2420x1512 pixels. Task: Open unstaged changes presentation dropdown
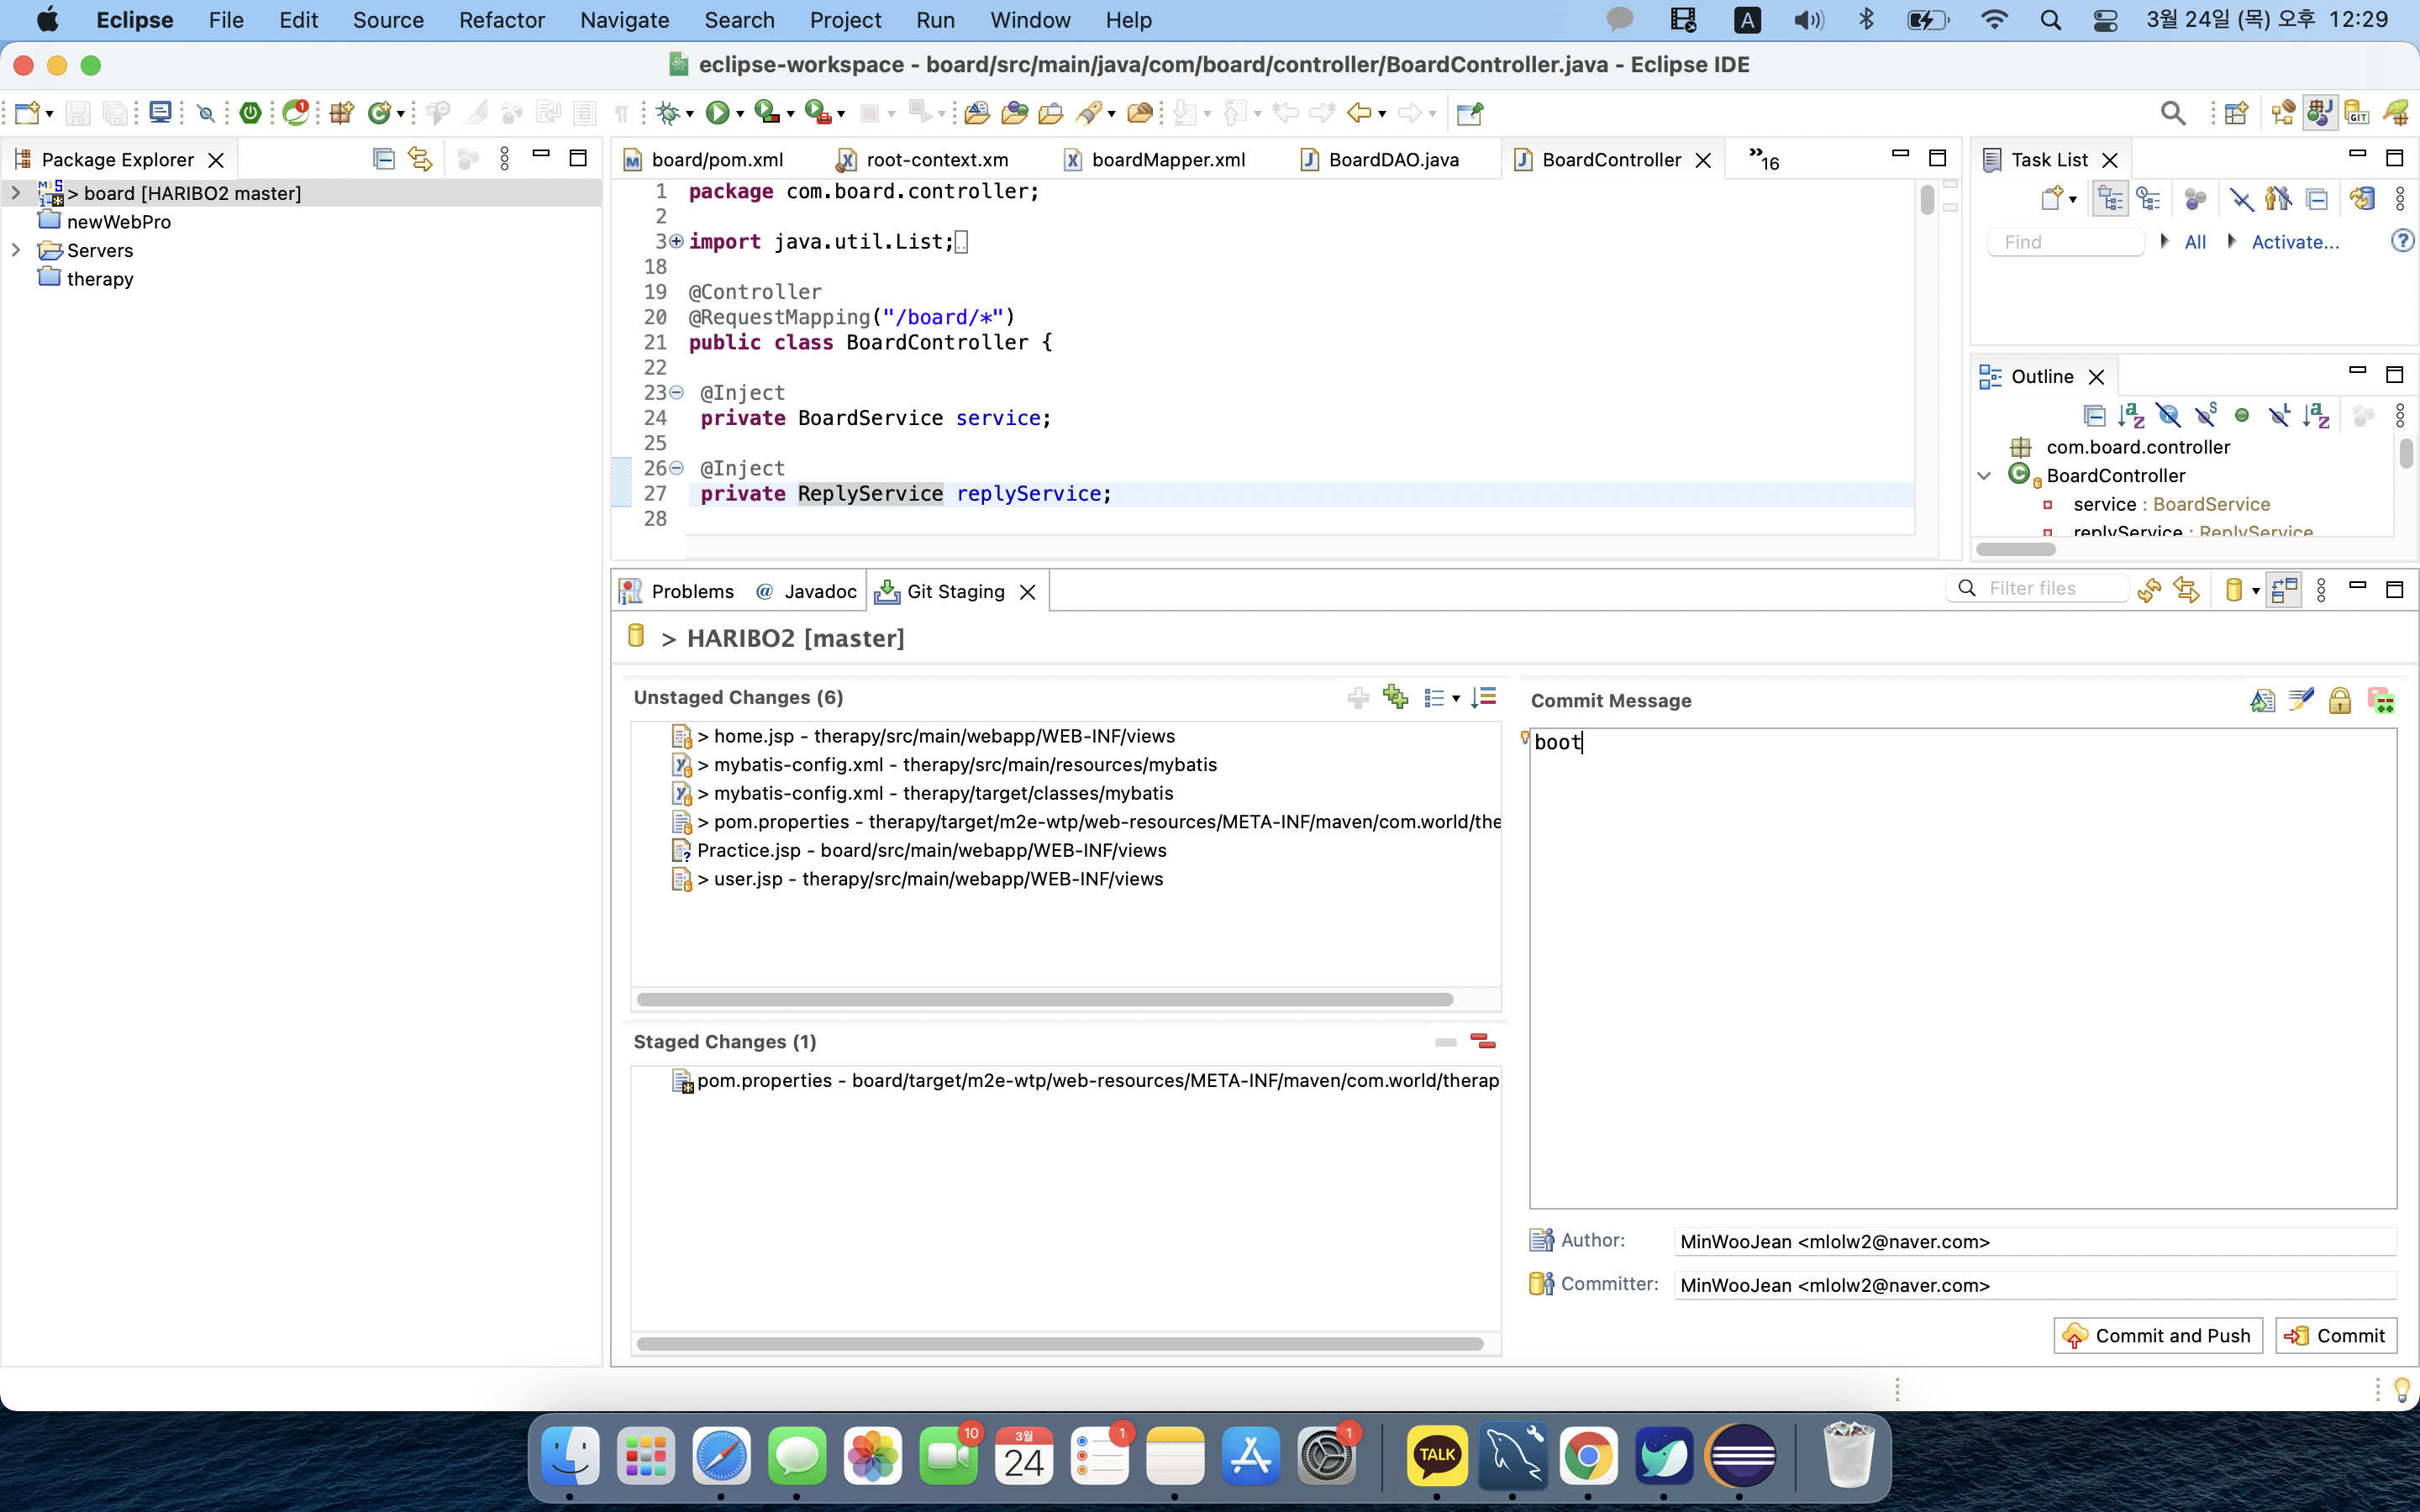pyautogui.click(x=1456, y=698)
